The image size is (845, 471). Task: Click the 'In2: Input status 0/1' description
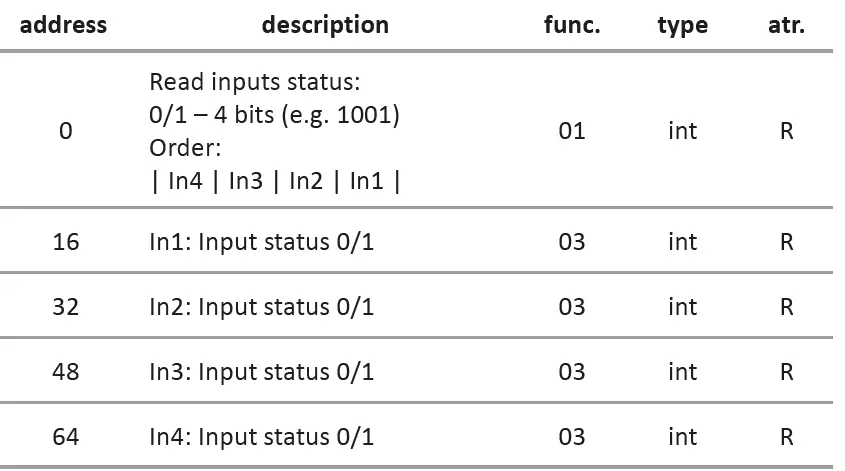coord(262,307)
